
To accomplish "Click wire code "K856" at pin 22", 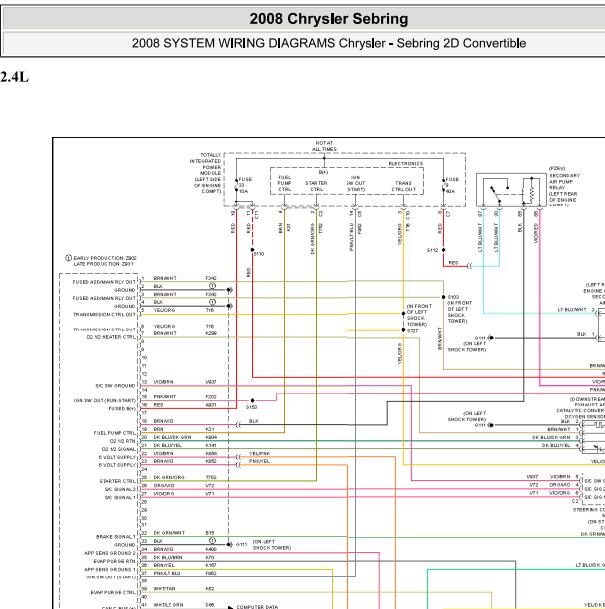I will (x=211, y=453).
